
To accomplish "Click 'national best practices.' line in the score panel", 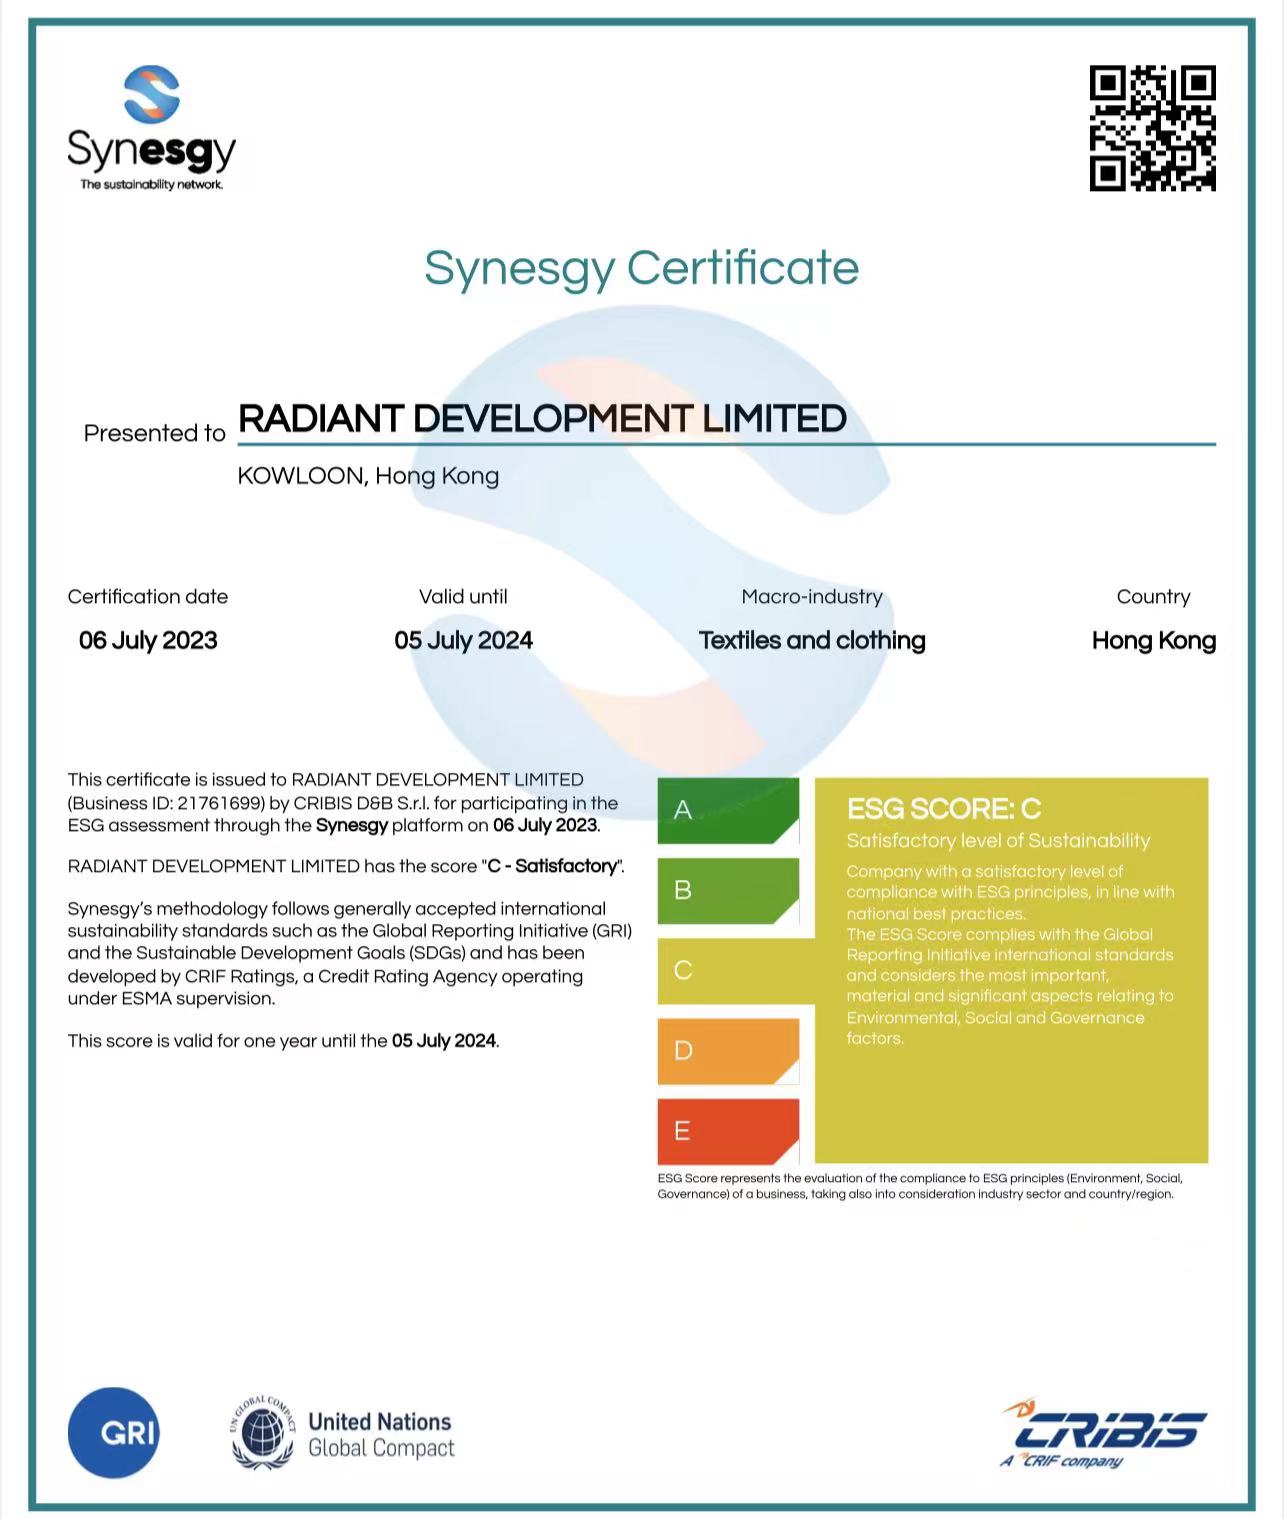I will click(x=936, y=914).
